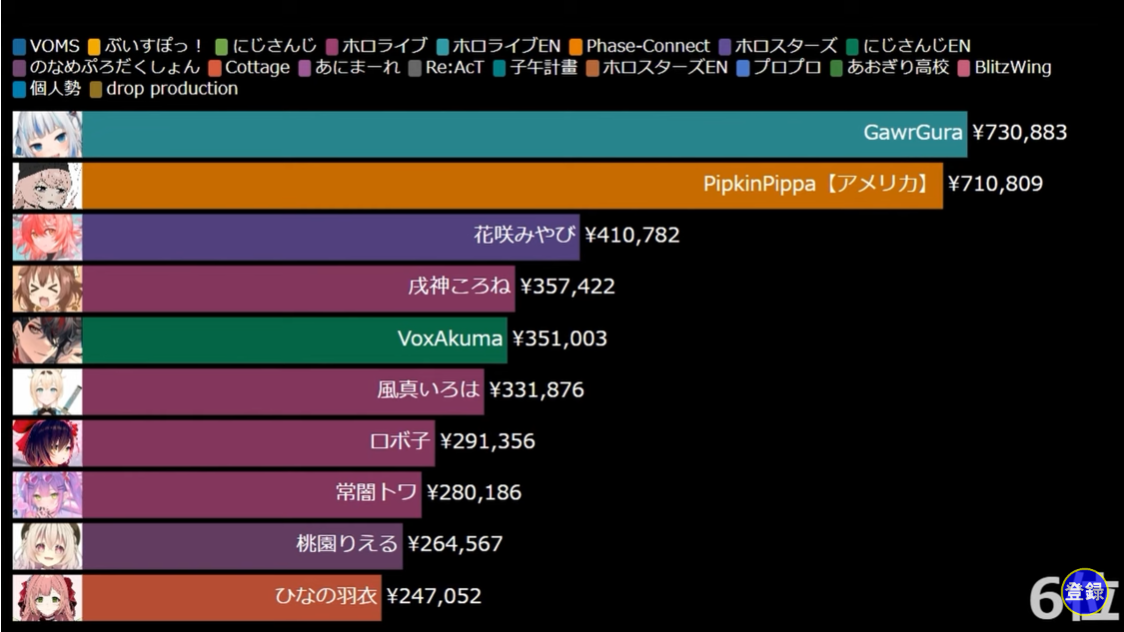
Task: Click the BlitzWing legend text
Action: 1013,68
